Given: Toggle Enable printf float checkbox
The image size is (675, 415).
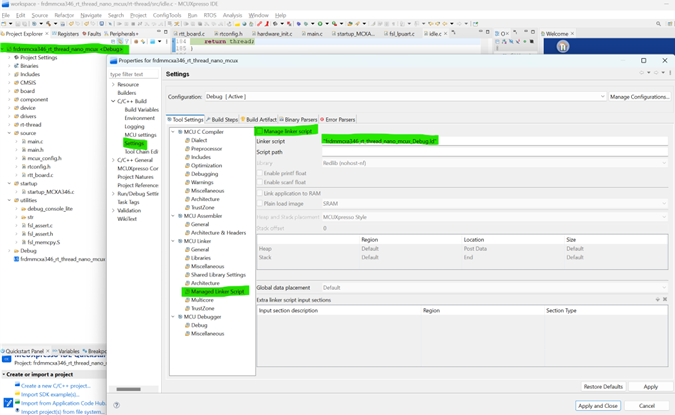Looking at the screenshot, I should (x=260, y=172).
